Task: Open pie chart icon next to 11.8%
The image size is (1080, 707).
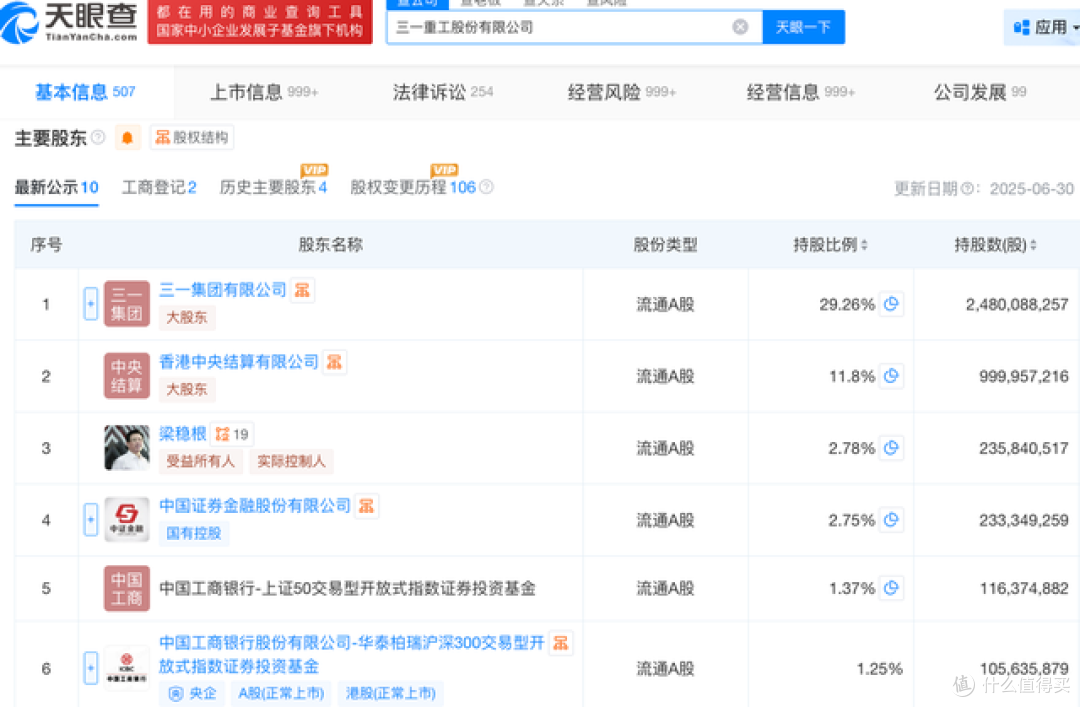Action: [891, 376]
